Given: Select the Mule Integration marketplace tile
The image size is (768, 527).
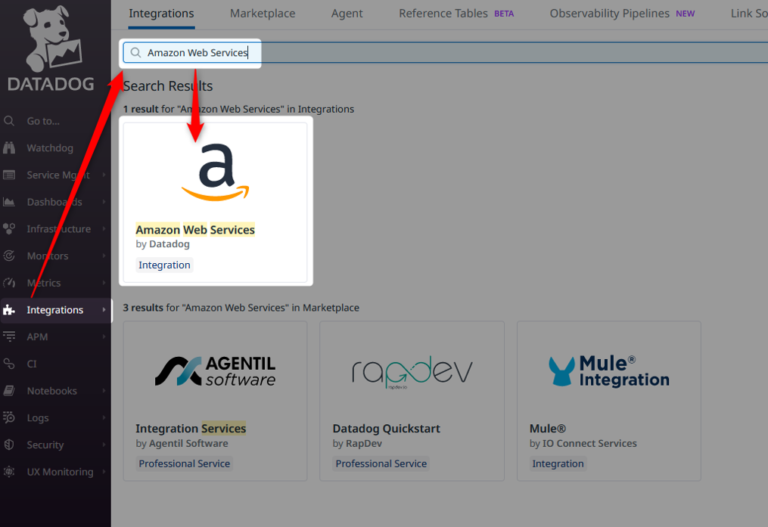Looking at the screenshot, I should click(608, 400).
